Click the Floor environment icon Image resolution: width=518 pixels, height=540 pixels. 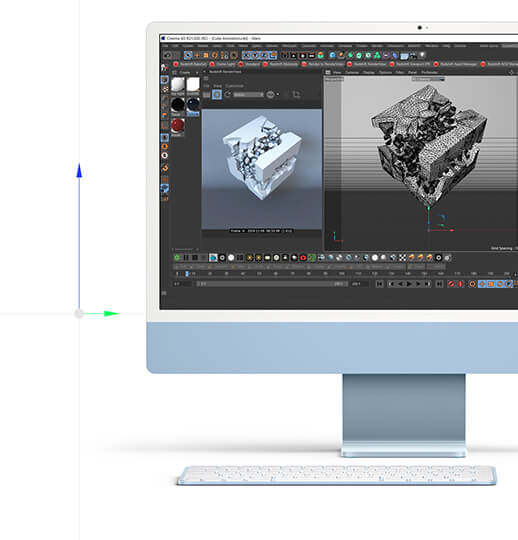point(404,55)
